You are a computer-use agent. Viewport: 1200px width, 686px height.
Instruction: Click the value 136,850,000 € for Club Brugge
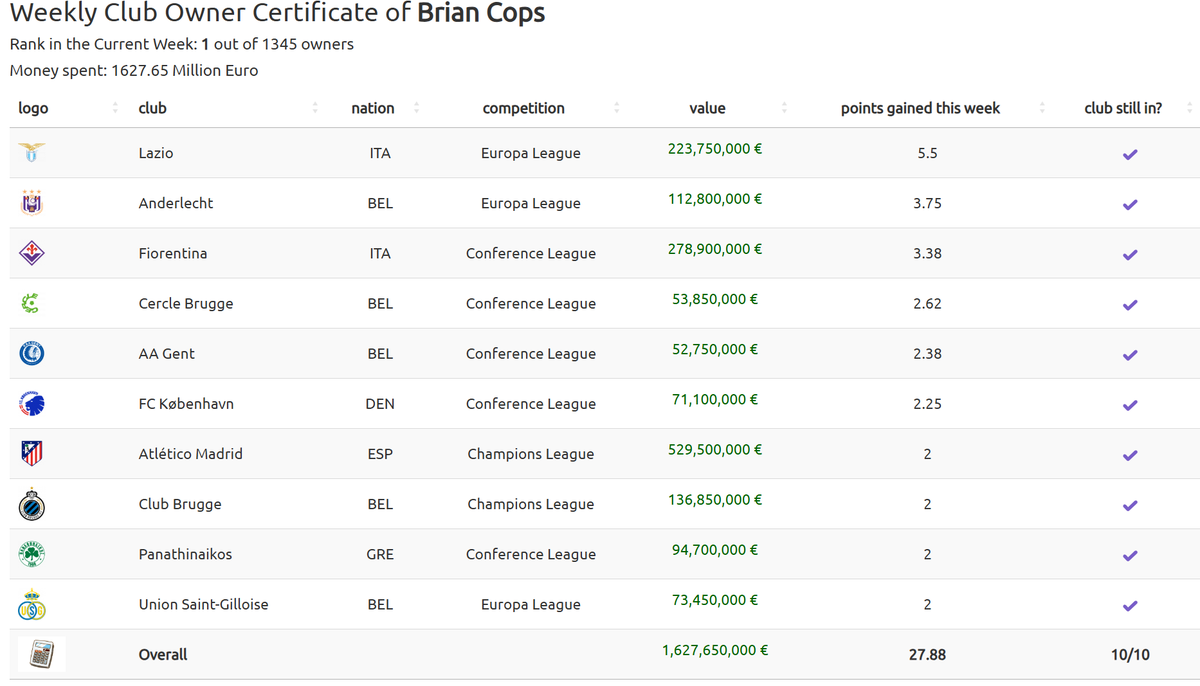click(x=715, y=499)
